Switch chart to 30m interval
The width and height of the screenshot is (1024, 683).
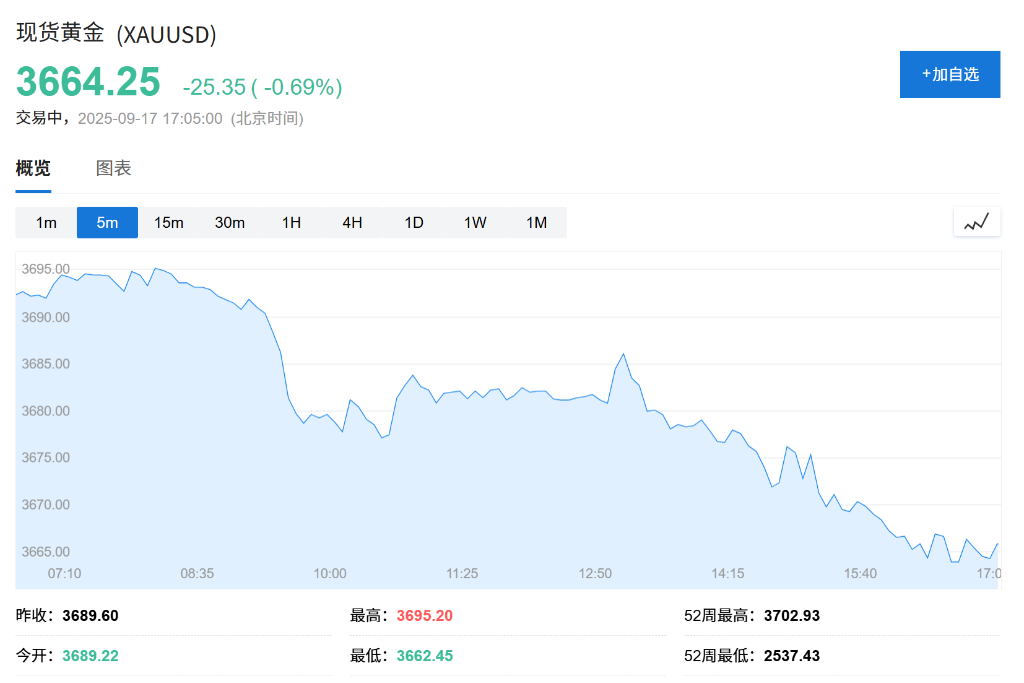(x=230, y=222)
